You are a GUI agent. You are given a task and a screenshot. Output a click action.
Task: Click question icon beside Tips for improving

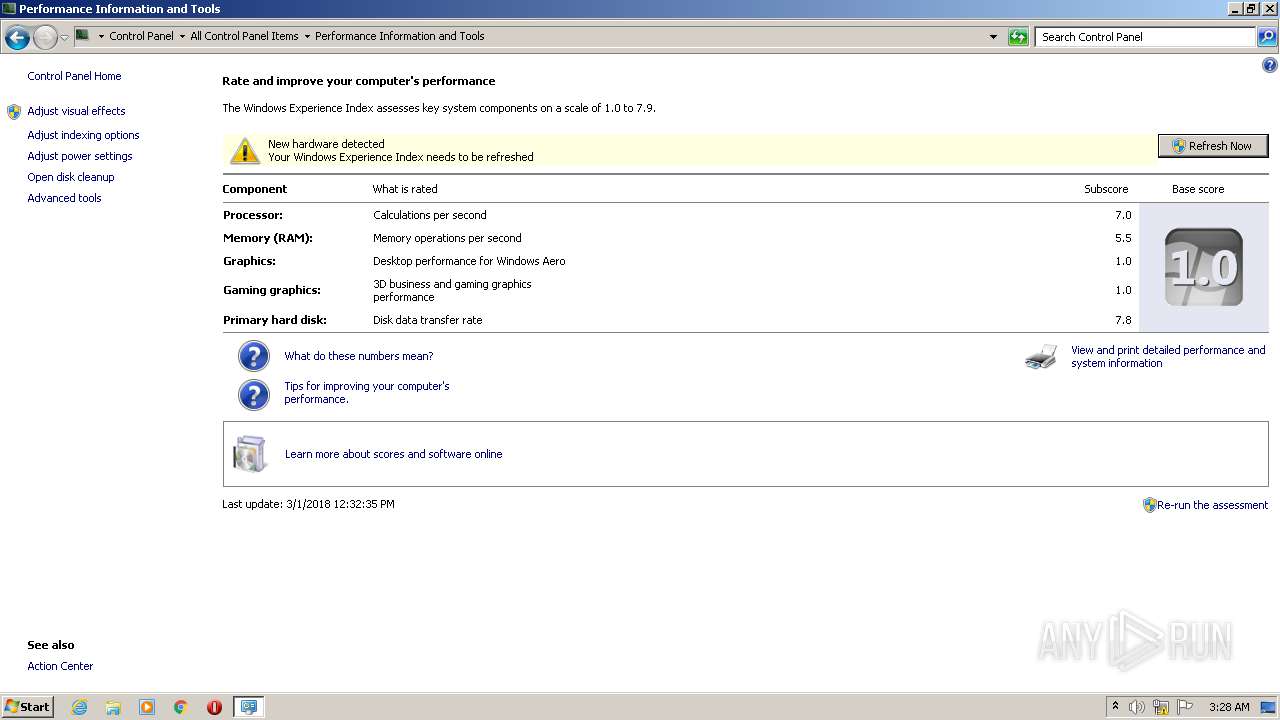(254, 394)
